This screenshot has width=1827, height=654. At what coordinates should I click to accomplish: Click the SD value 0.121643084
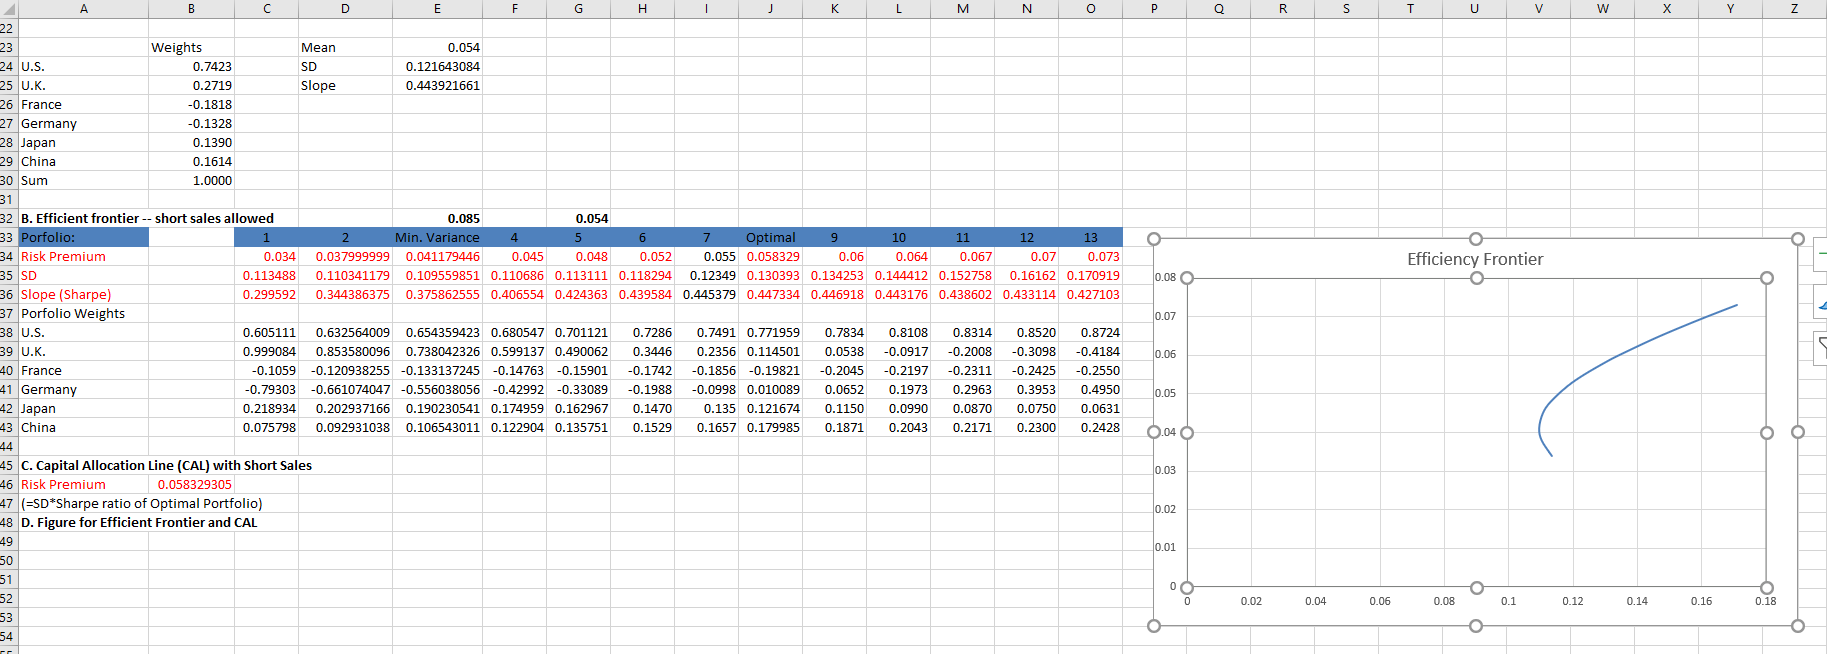437,66
